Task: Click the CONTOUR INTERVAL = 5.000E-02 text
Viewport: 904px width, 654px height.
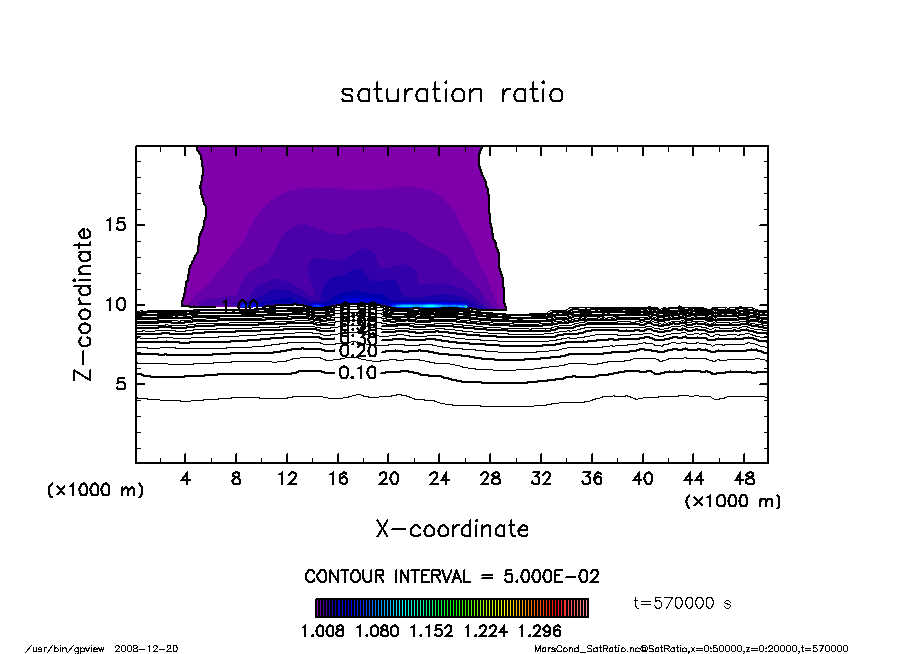Action: (x=452, y=577)
